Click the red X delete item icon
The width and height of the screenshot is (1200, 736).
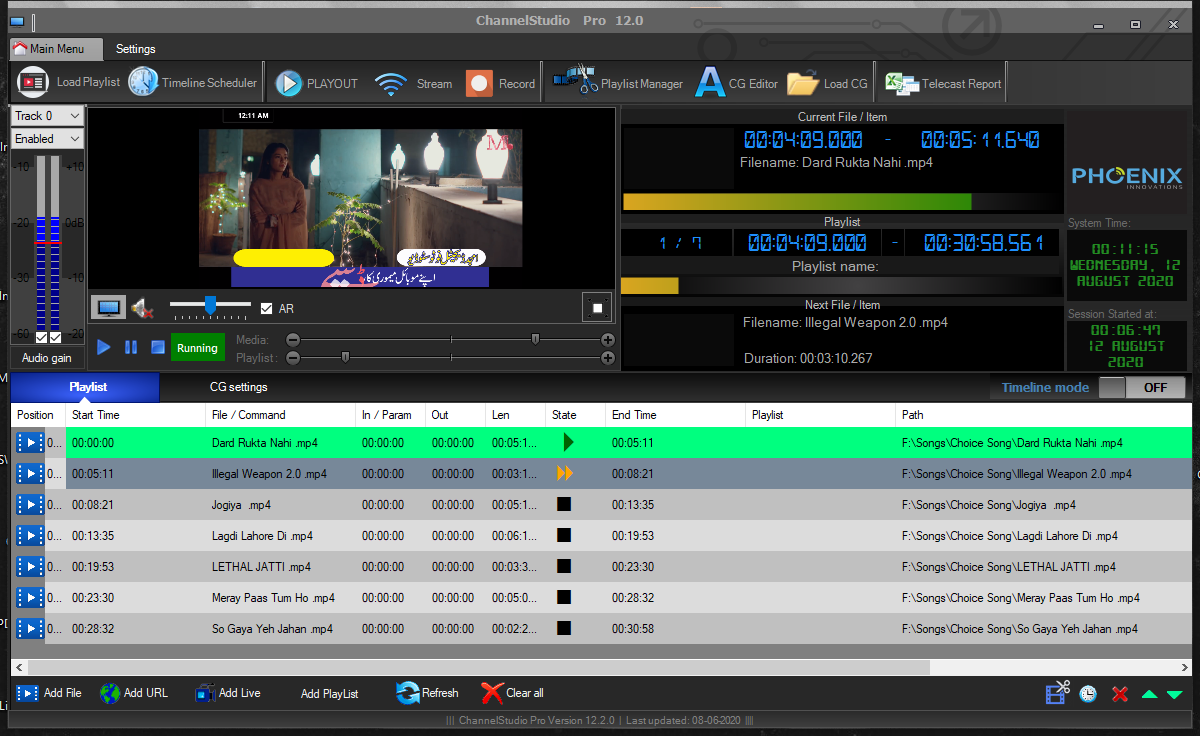pyautogui.click(x=1120, y=694)
